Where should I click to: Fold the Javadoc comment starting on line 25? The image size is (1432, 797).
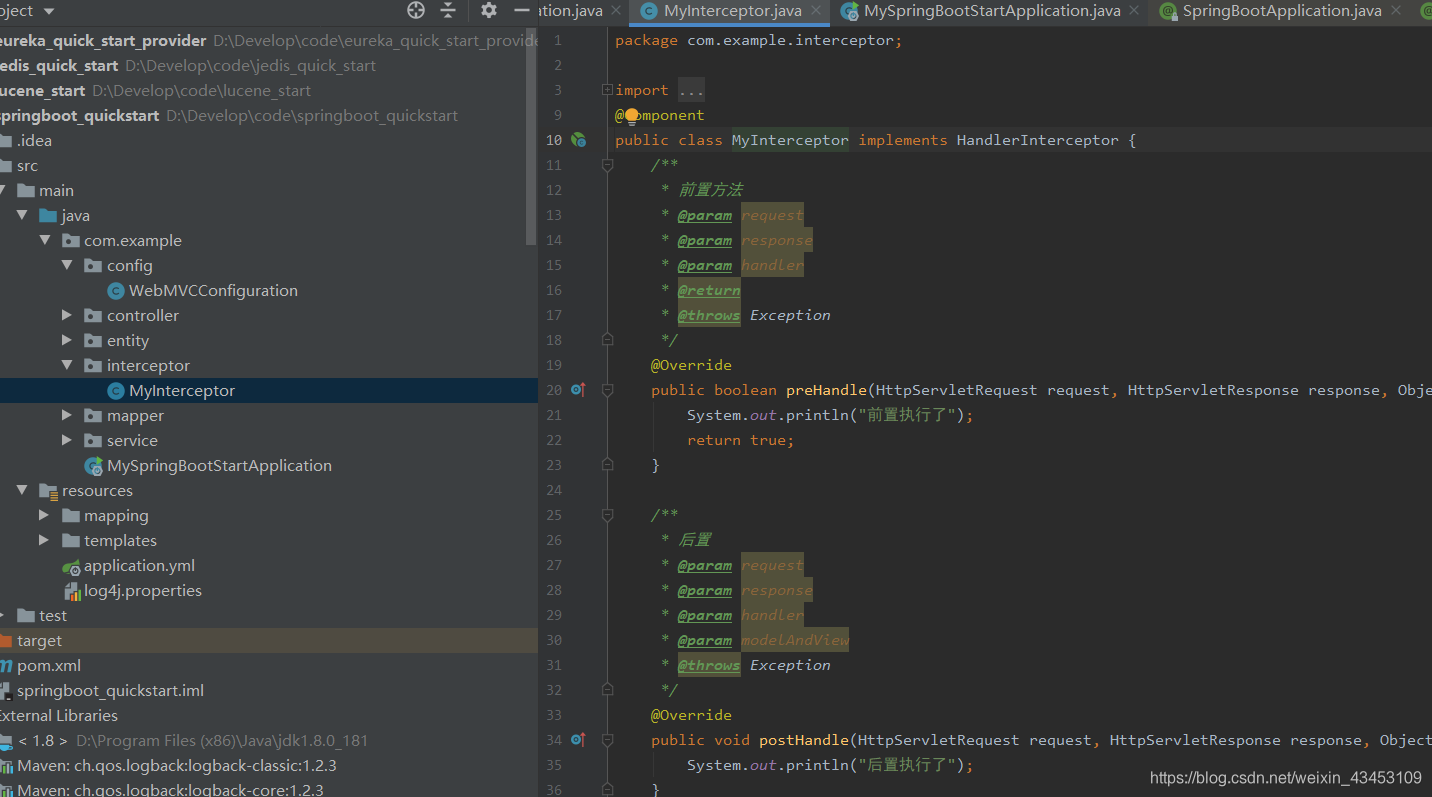[x=607, y=515]
